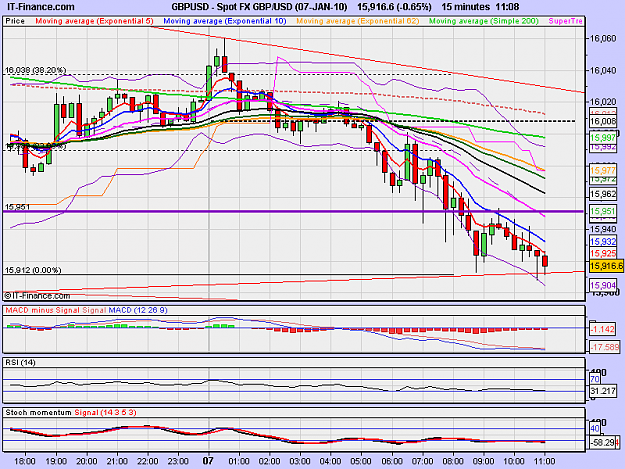
Task: Click the RSI 70 level tag
Action: click(x=595, y=379)
